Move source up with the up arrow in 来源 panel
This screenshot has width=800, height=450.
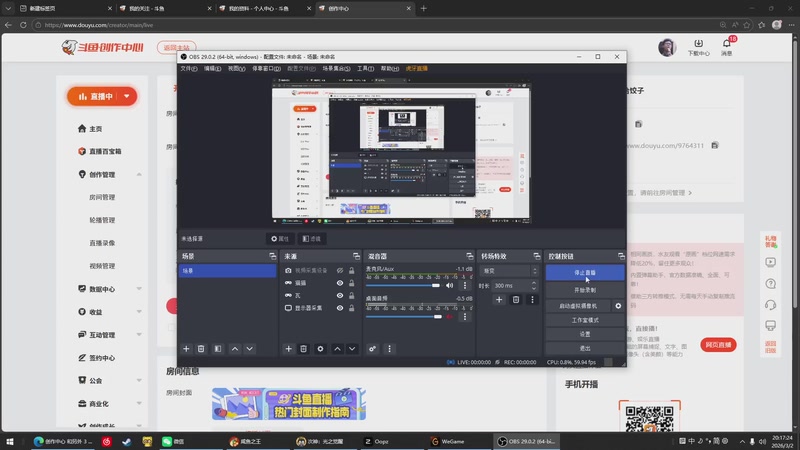pyautogui.click(x=337, y=349)
